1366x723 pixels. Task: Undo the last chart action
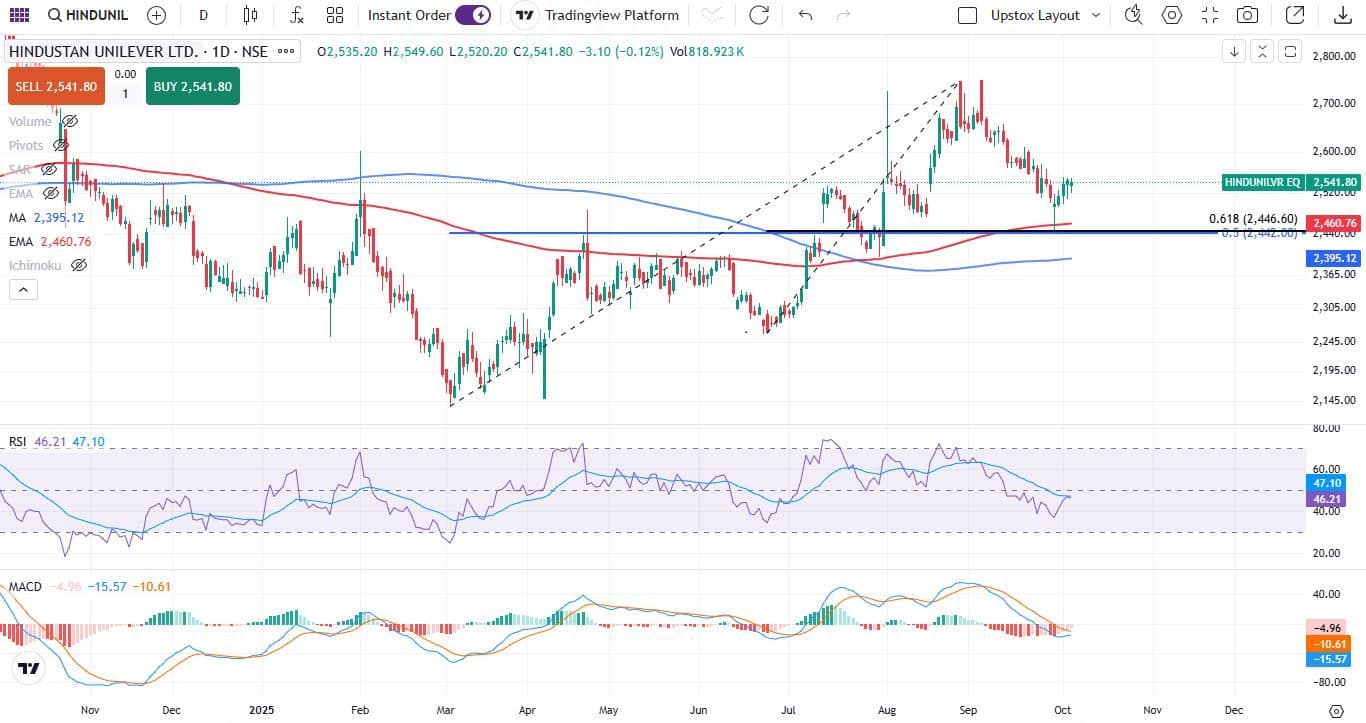[x=805, y=15]
